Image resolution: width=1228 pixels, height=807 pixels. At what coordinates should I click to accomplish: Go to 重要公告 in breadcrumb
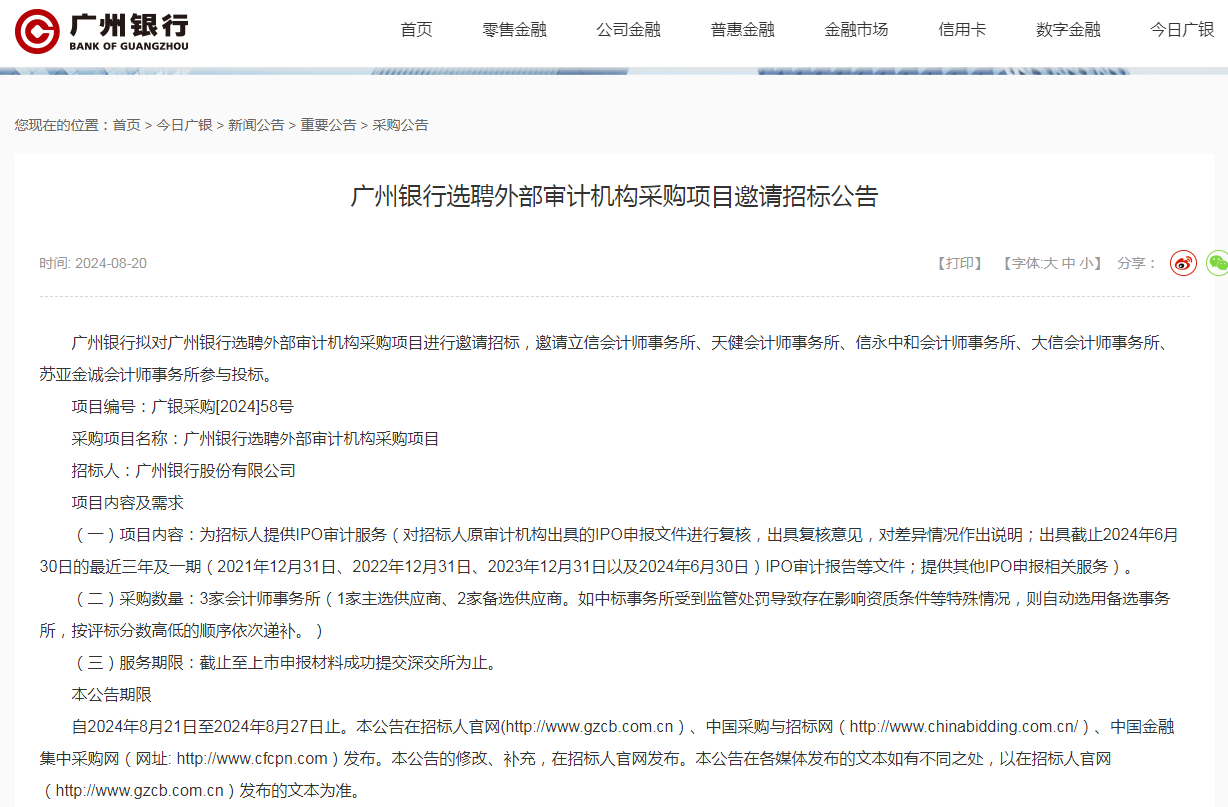(x=328, y=125)
